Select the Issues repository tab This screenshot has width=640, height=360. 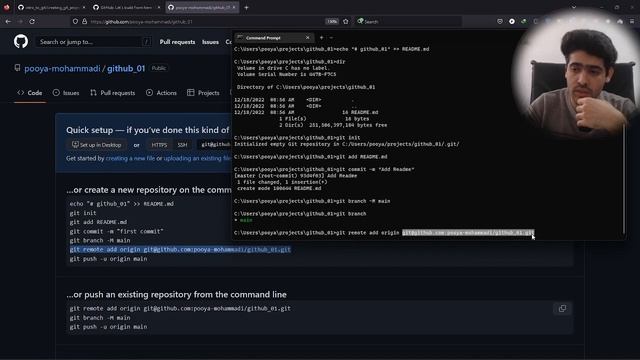[66, 93]
